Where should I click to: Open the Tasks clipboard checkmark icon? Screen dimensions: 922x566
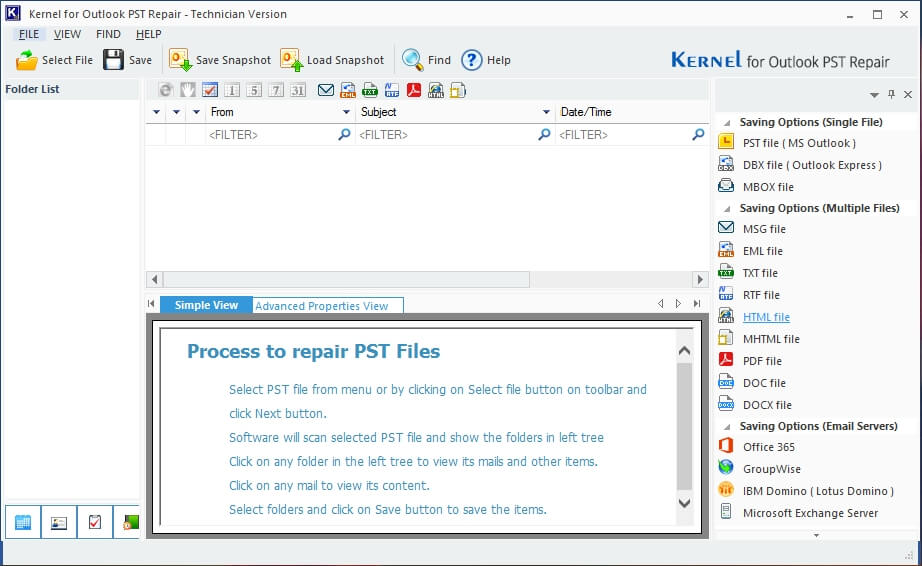pyautogui.click(x=95, y=522)
